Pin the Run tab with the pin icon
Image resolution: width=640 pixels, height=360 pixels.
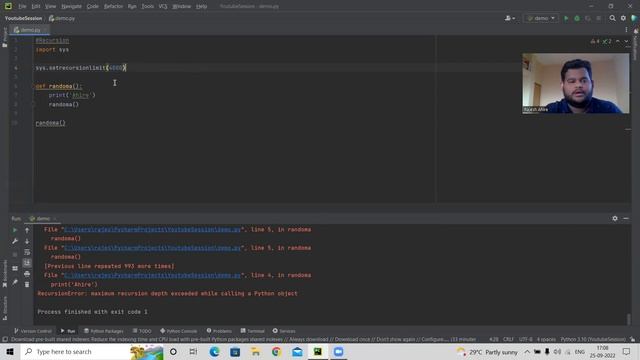tap(15, 282)
